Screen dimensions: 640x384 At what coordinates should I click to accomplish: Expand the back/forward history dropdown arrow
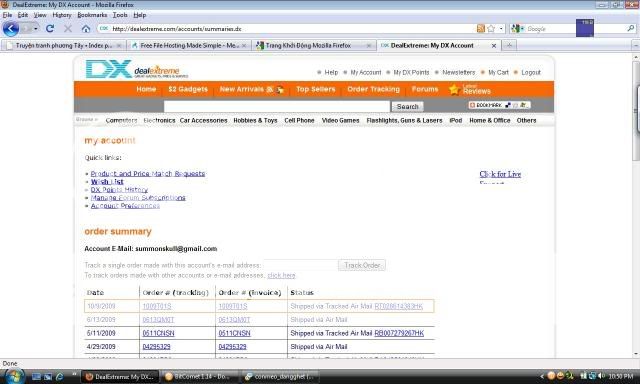(36, 29)
